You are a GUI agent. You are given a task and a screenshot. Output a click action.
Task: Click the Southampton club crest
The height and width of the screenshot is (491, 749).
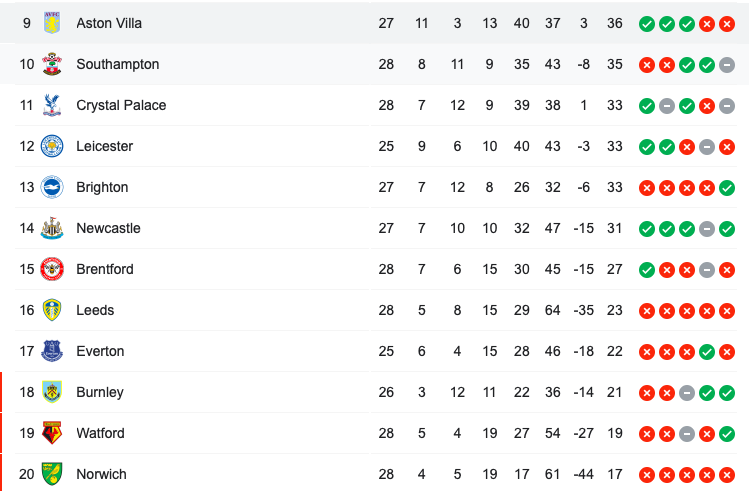click(52, 64)
